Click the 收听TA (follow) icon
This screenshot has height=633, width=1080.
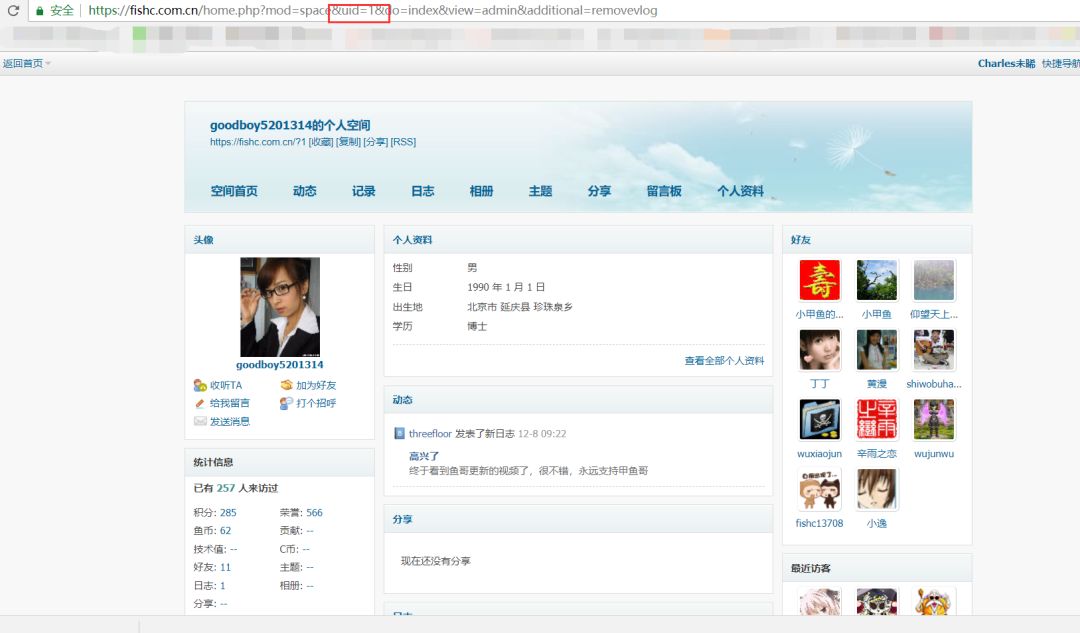200,385
